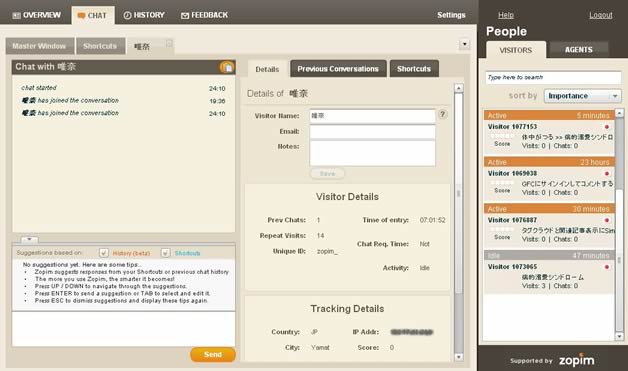Screen dimensions: 628x371
Task: Click red status dot for Visitor 1077153
Action: pos(607,127)
